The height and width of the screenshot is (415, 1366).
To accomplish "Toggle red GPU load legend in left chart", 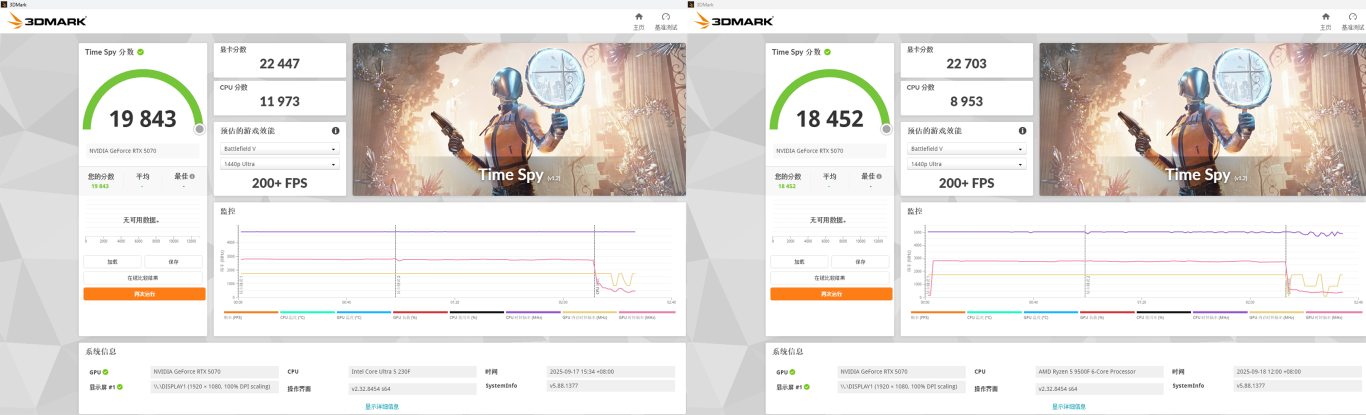I will [x=420, y=314].
